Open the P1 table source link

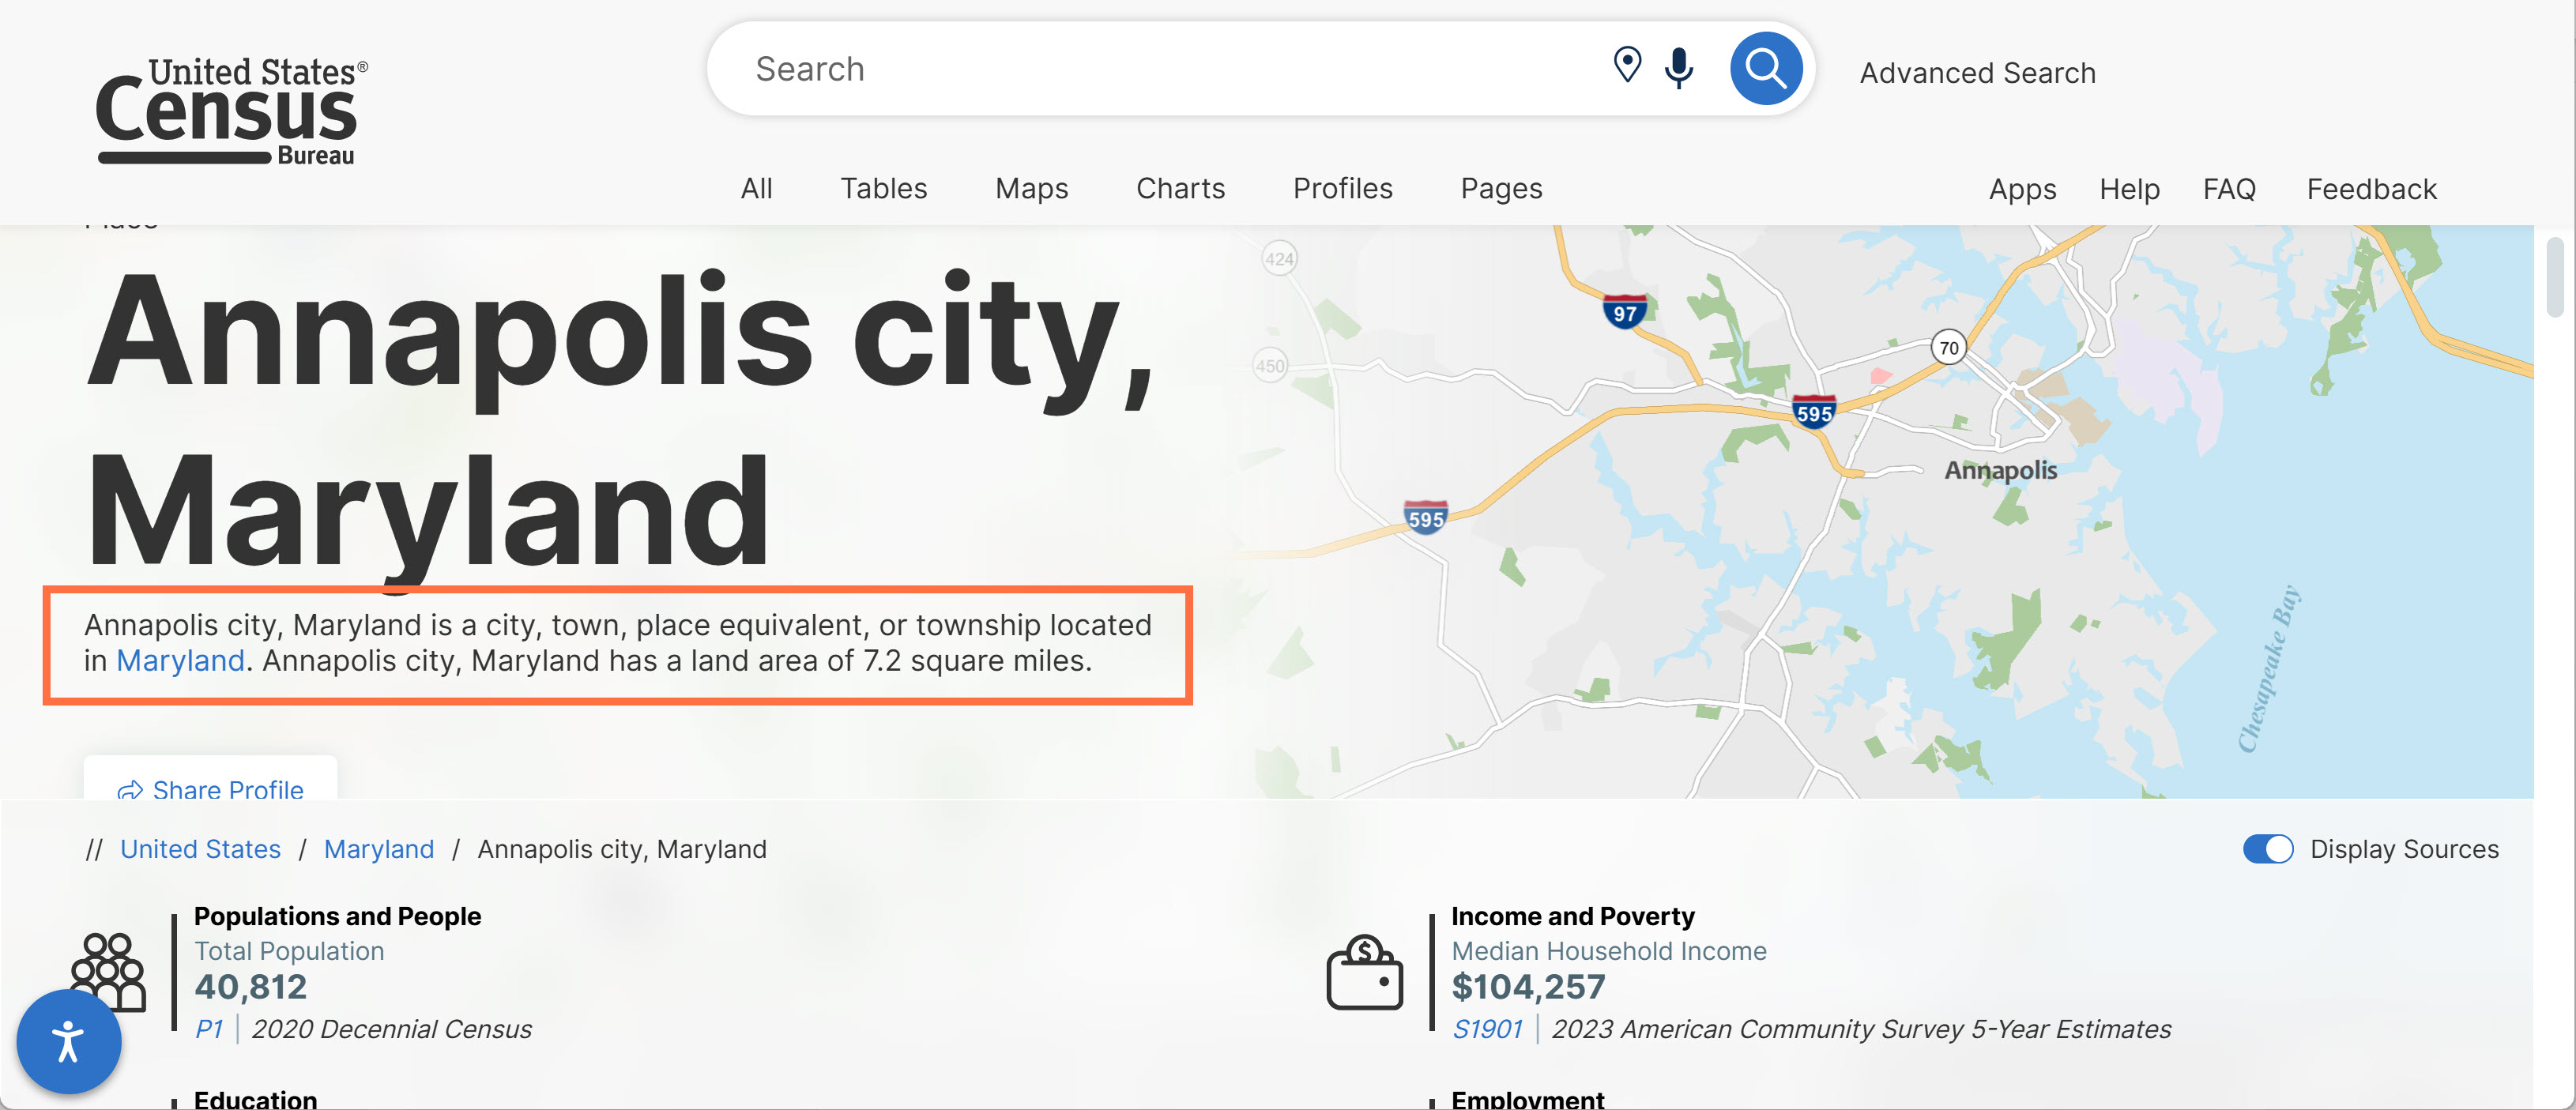click(x=208, y=1029)
